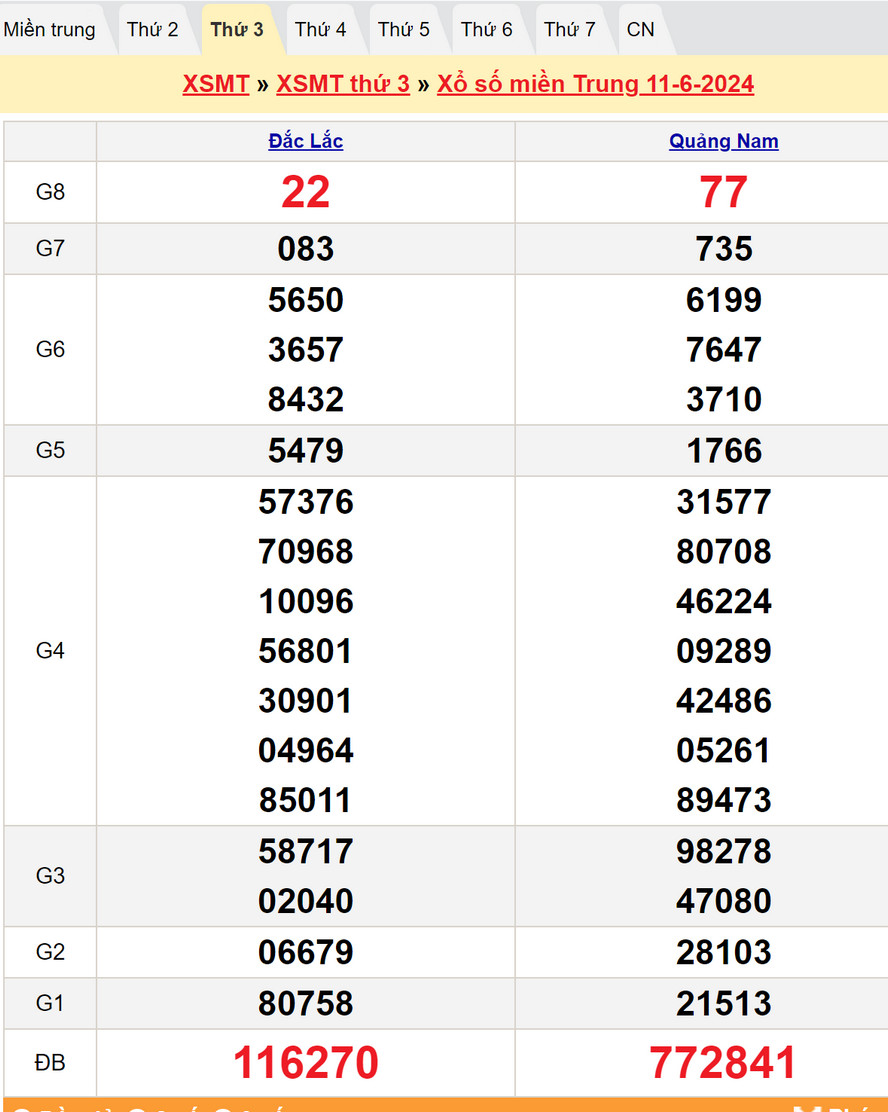
Task: Click Xổ số miền Trung 11-6-2024 link
Action: tap(595, 84)
